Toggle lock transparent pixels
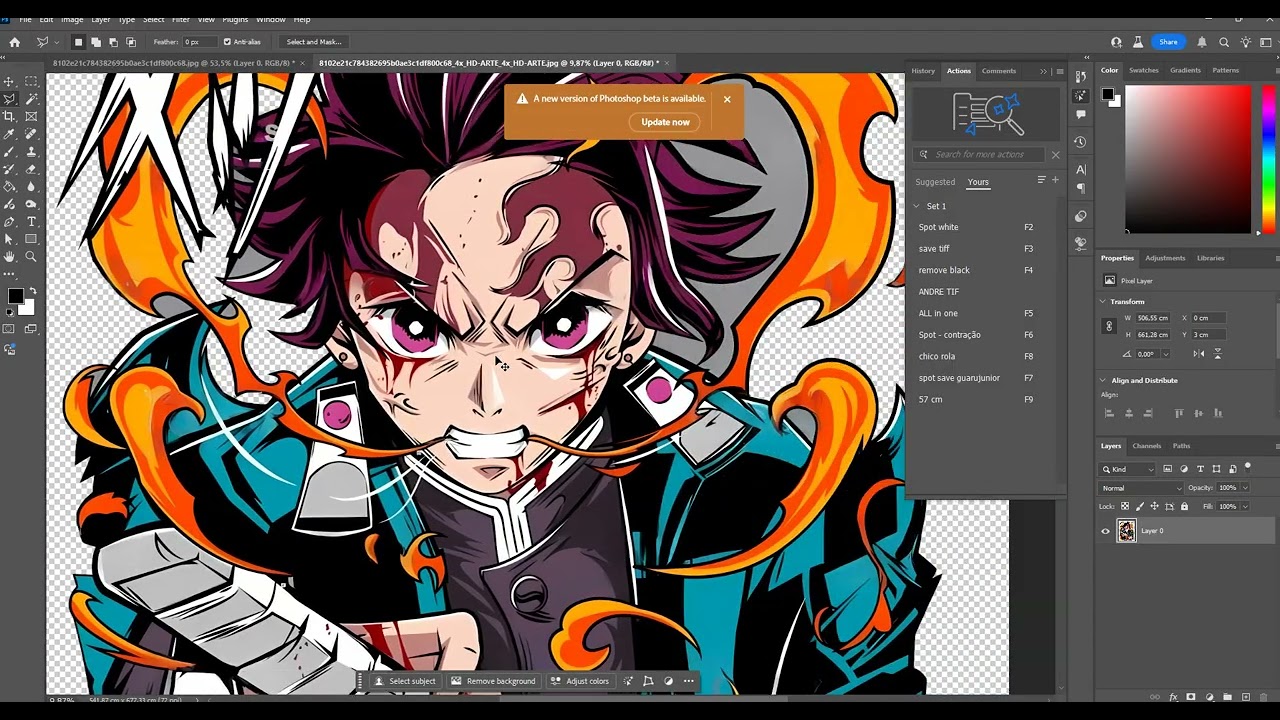Image resolution: width=1280 pixels, height=720 pixels. click(1125, 506)
